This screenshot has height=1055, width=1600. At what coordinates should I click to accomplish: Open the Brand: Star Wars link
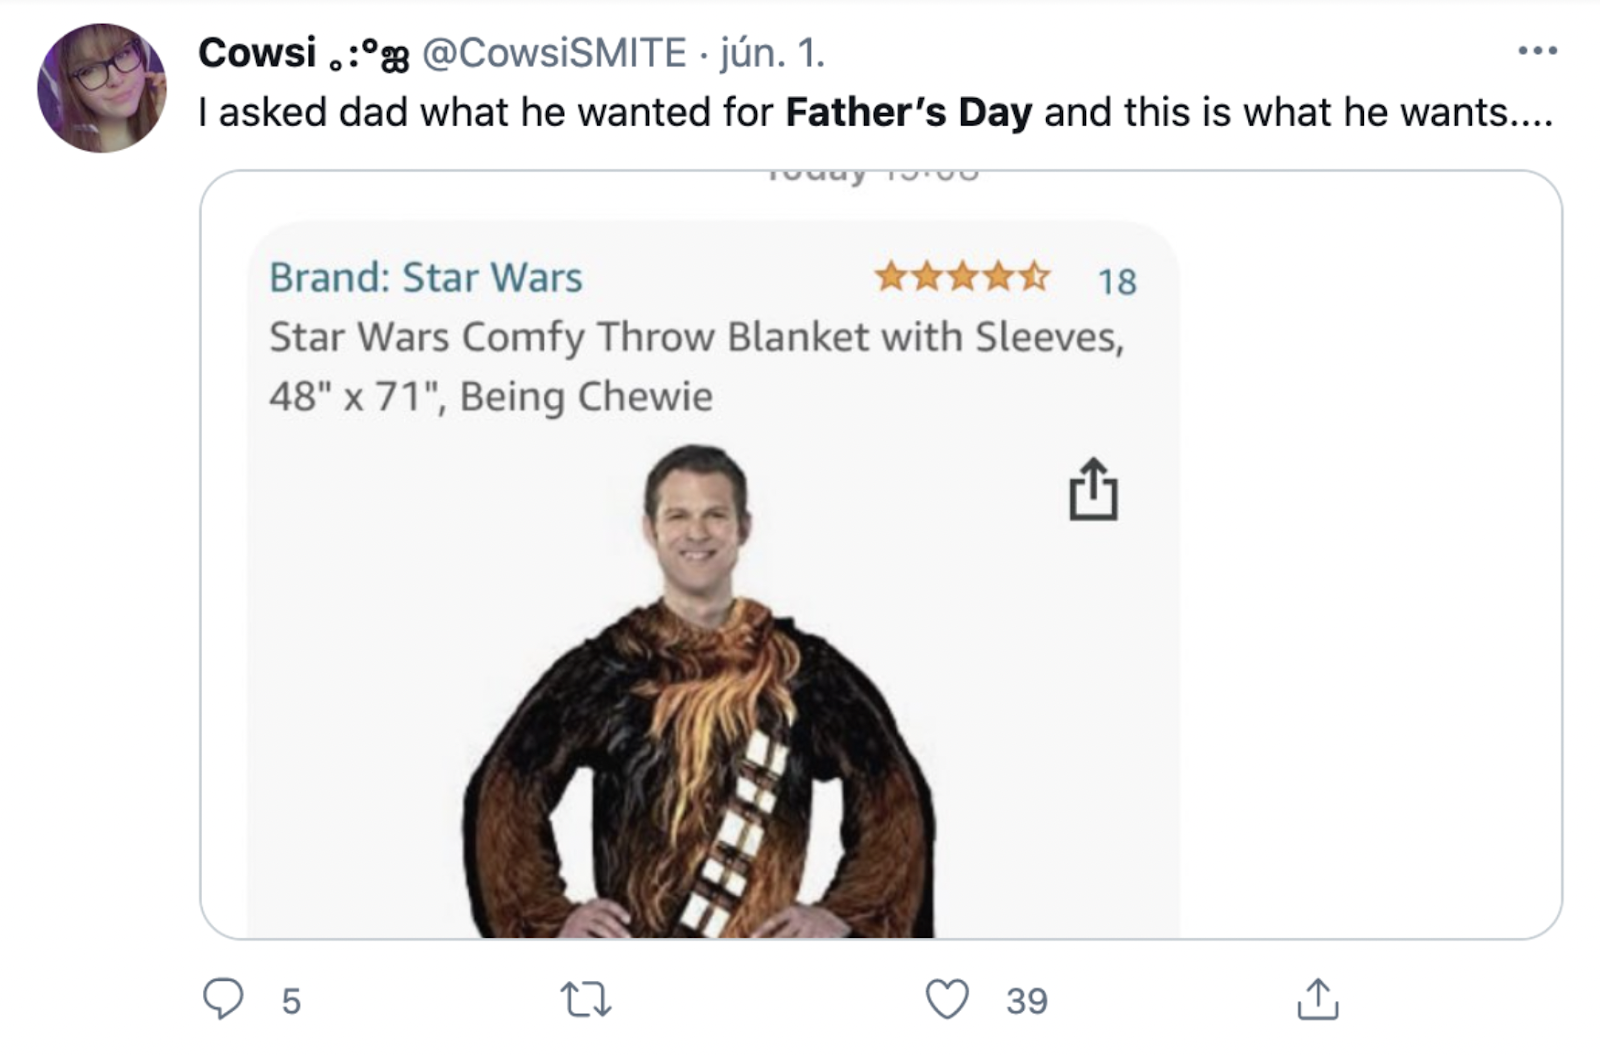click(x=425, y=277)
